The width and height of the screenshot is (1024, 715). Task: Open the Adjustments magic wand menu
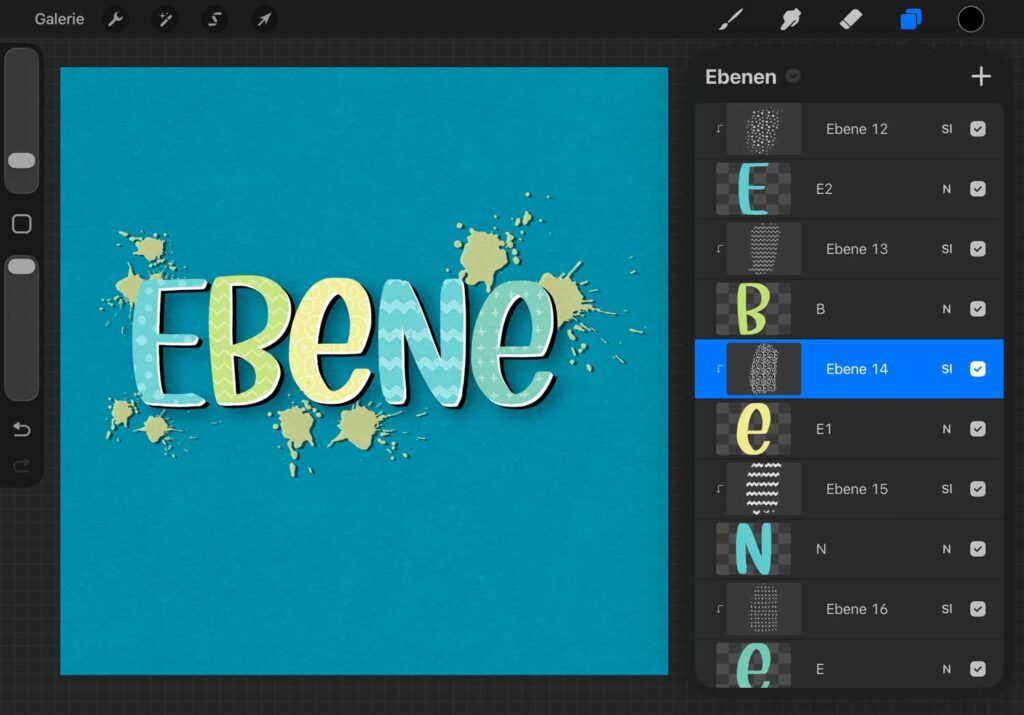pyautogui.click(x=165, y=20)
